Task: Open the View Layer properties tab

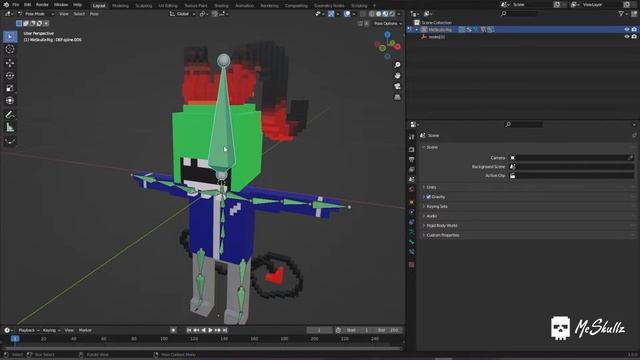Action: point(411,169)
